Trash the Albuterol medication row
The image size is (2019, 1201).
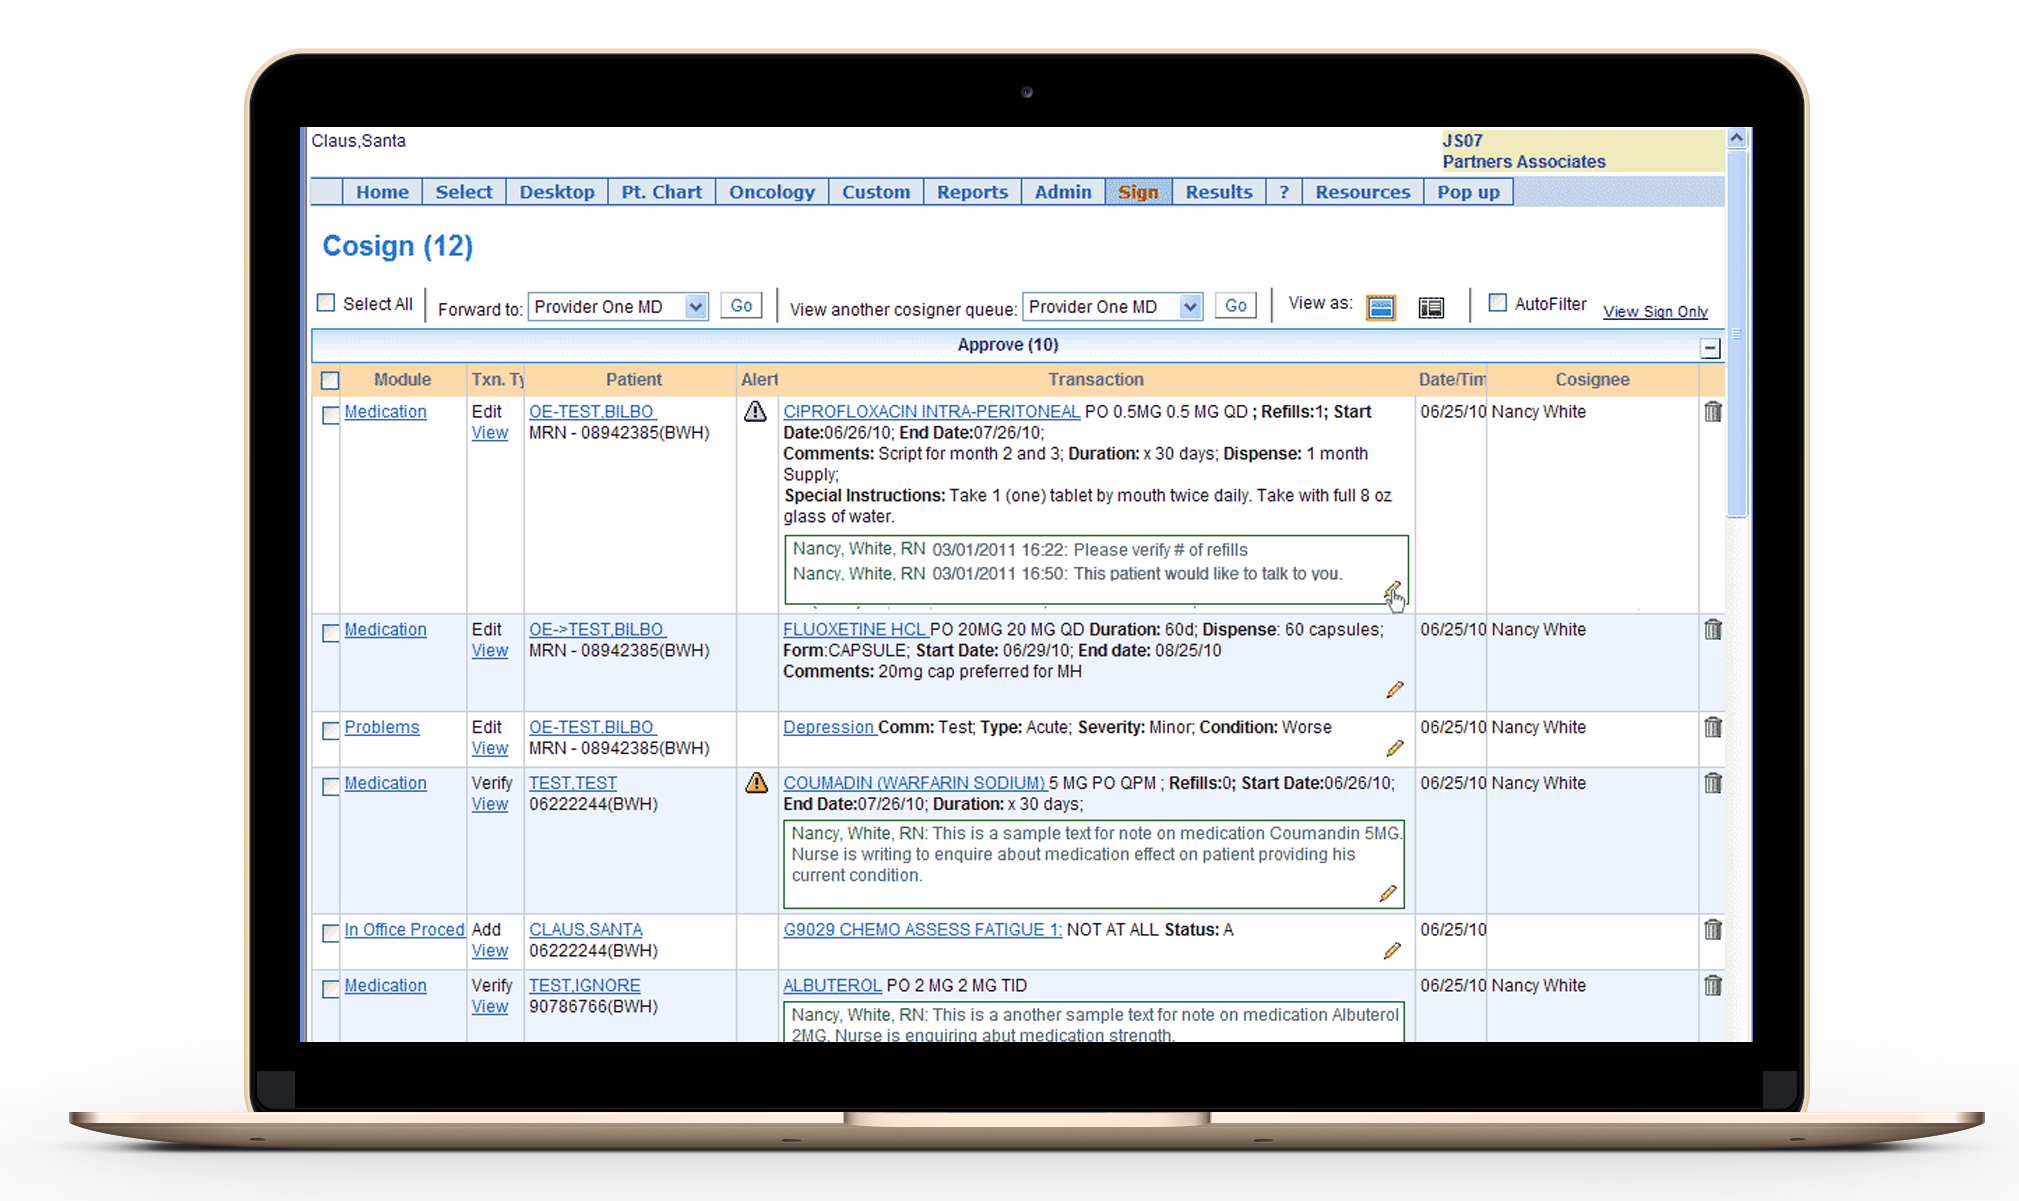pos(1712,986)
